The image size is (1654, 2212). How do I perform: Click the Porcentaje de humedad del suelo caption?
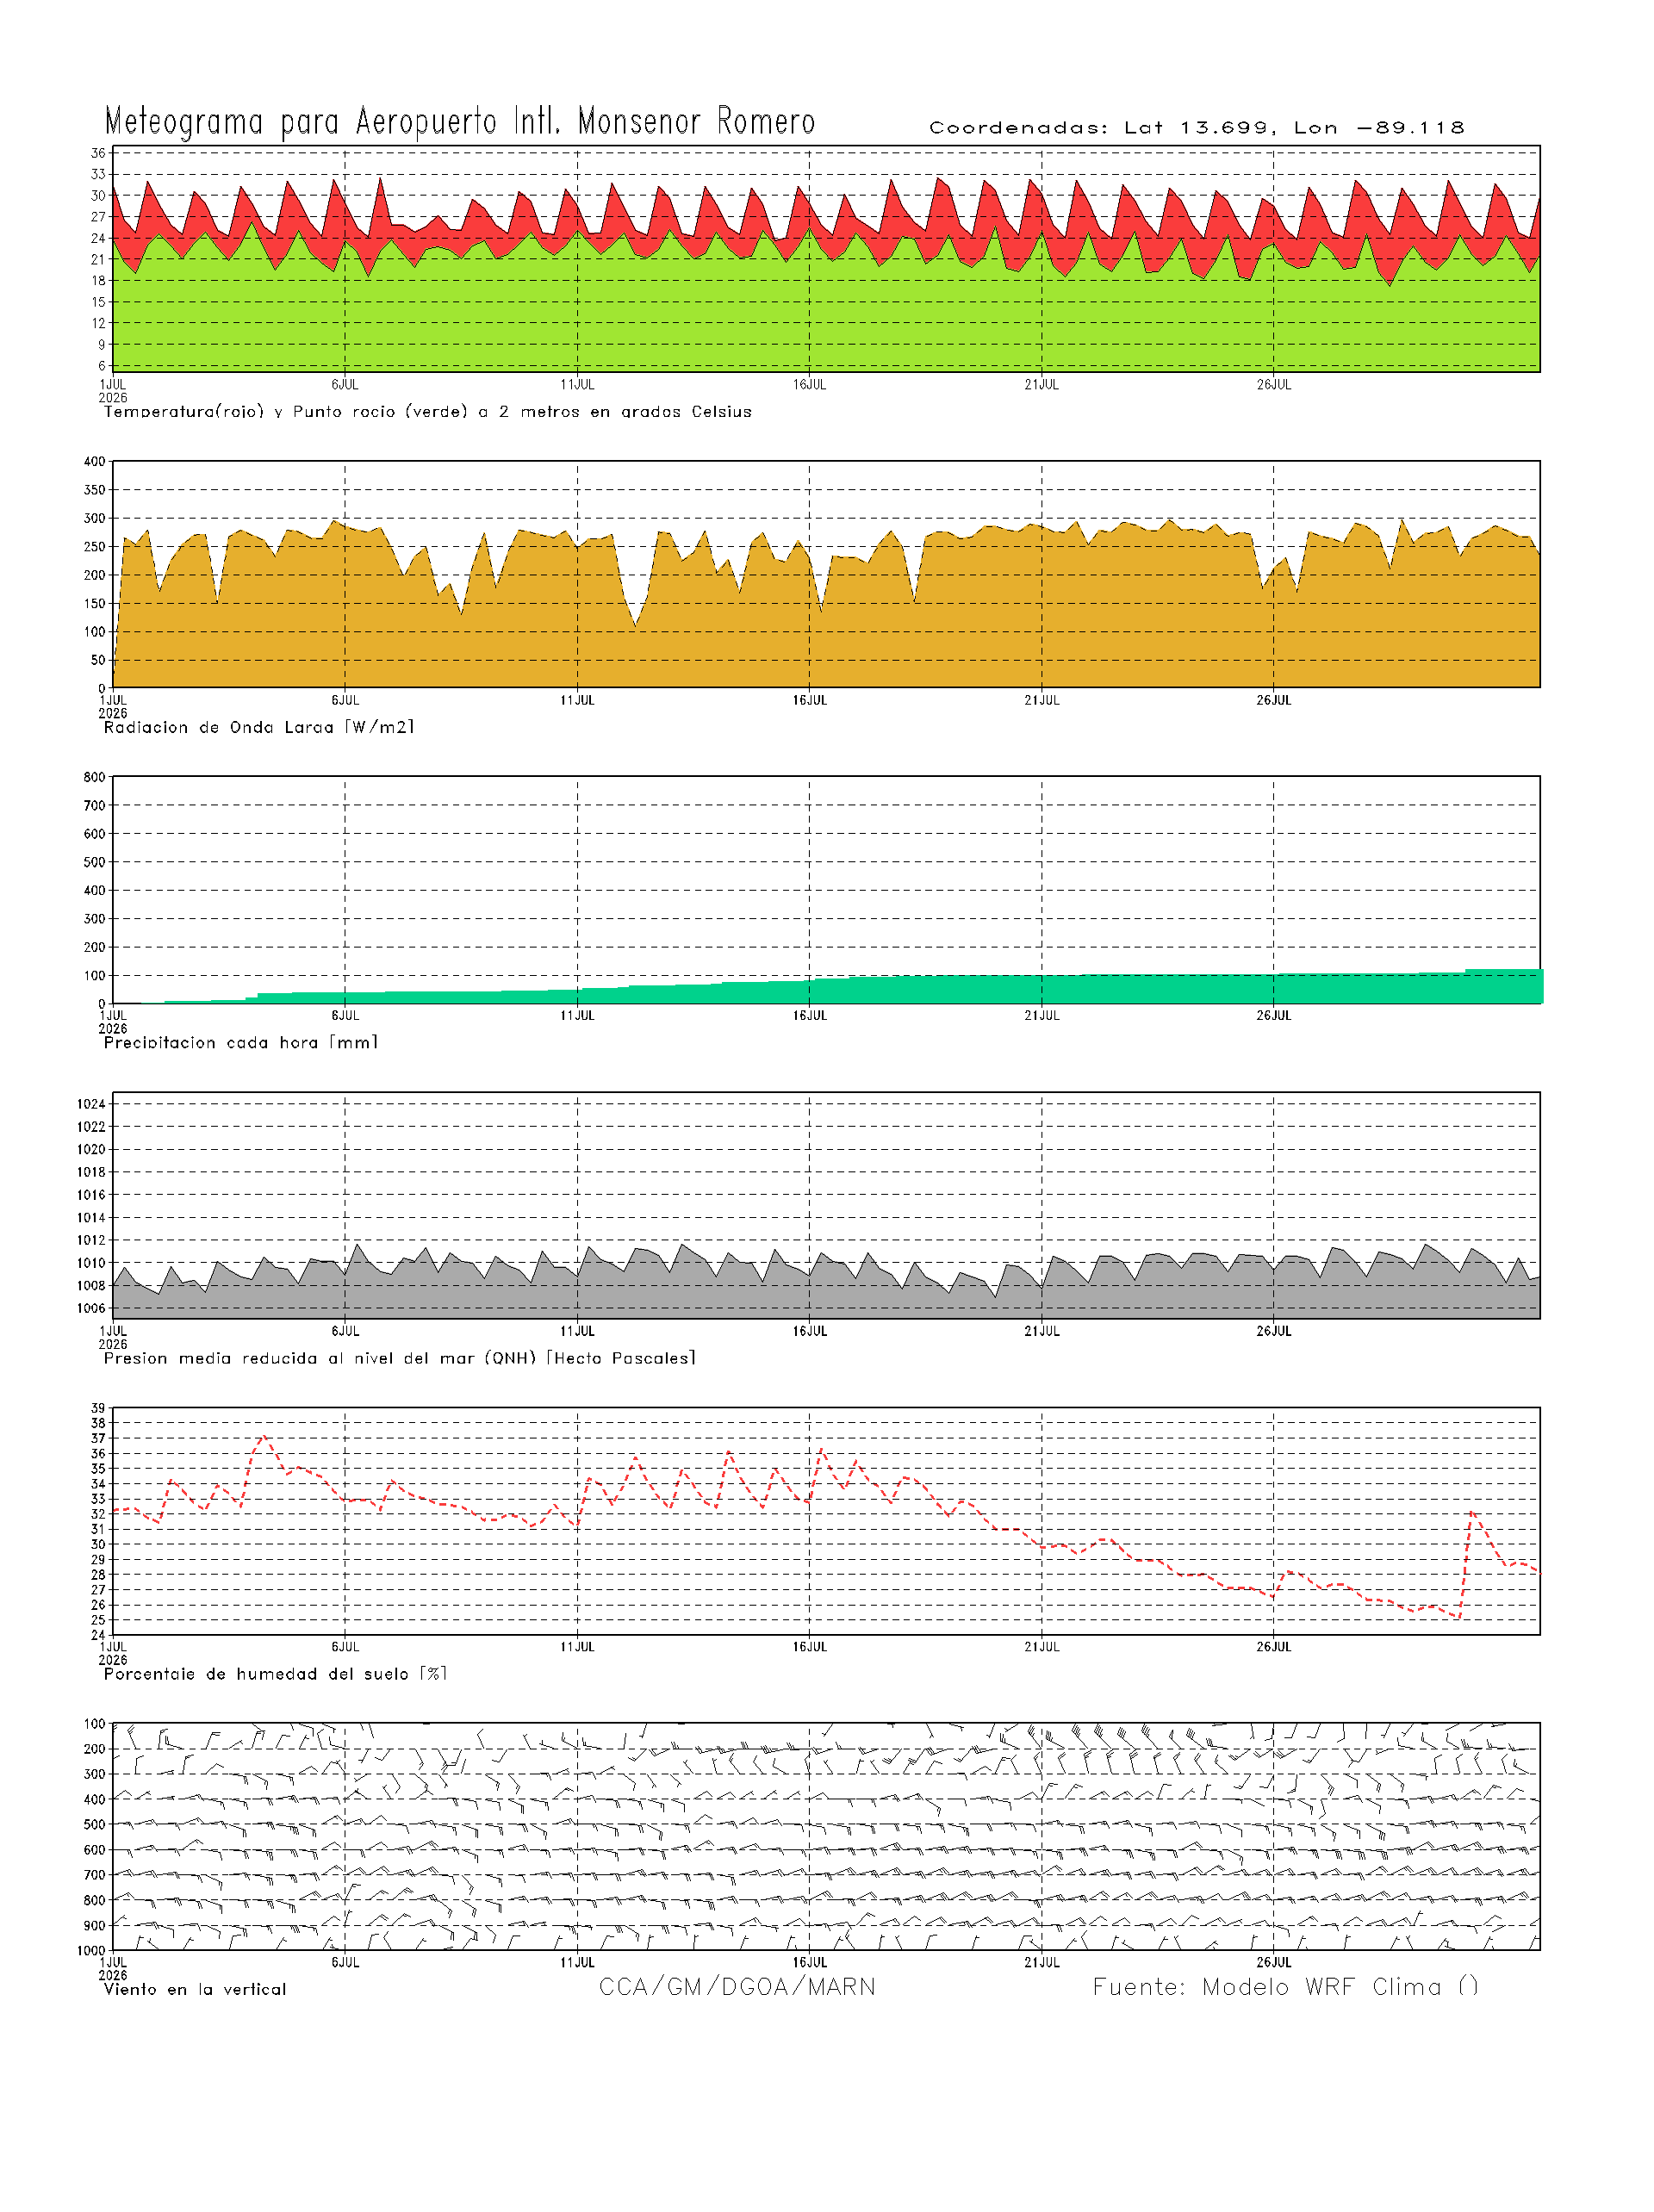click(275, 1674)
